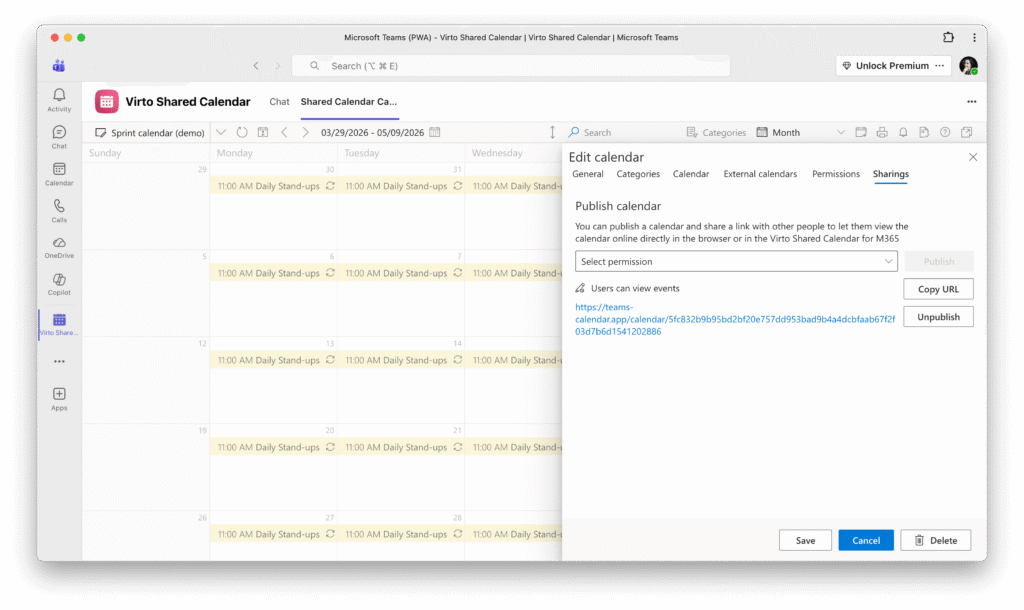The width and height of the screenshot is (1024, 610).
Task: Show more apps via sidebar ellipsis
Action: coord(59,361)
